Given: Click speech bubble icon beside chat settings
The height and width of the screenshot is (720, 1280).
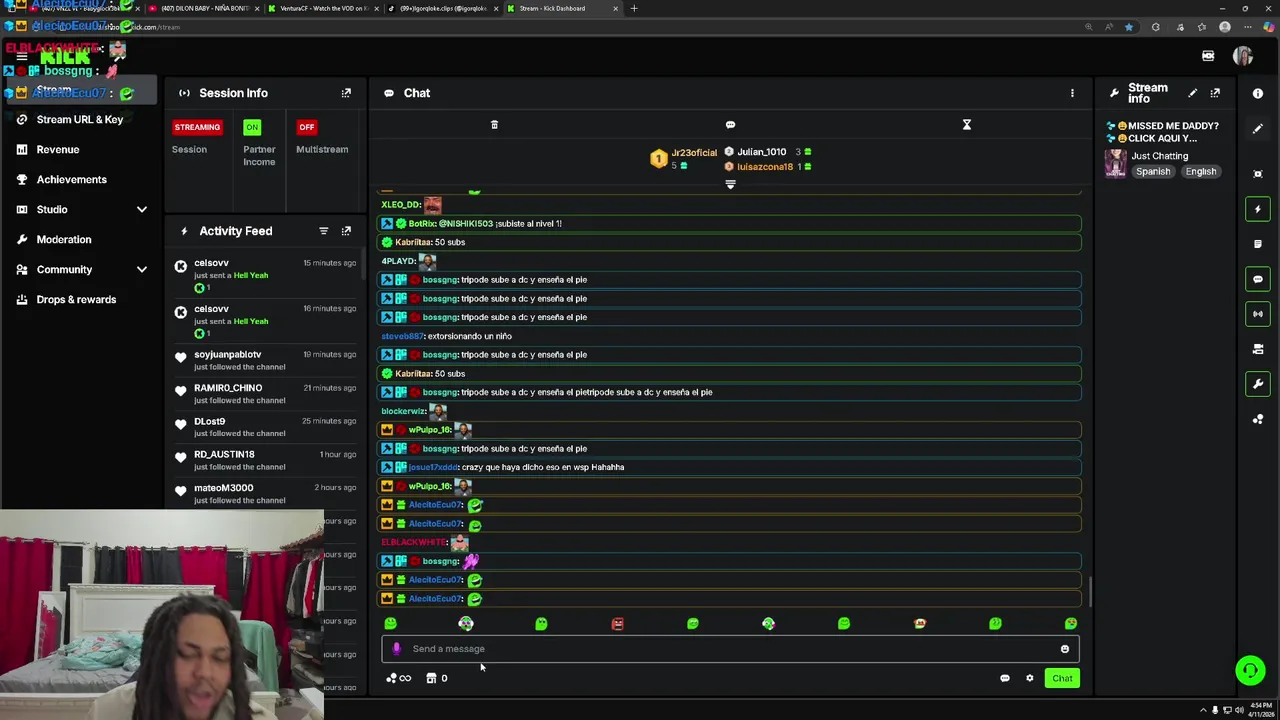Looking at the screenshot, I should (1005, 678).
